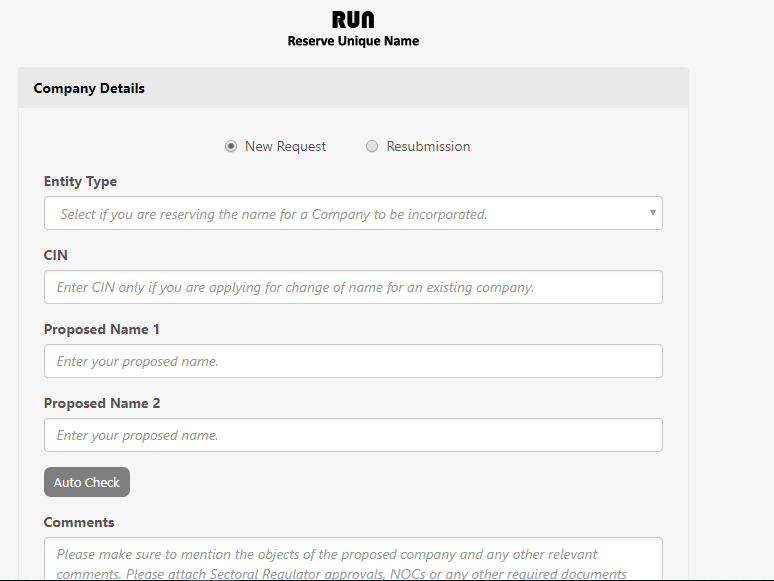Select the New Request radio button
This screenshot has height=581, width=774.
pyautogui.click(x=231, y=146)
